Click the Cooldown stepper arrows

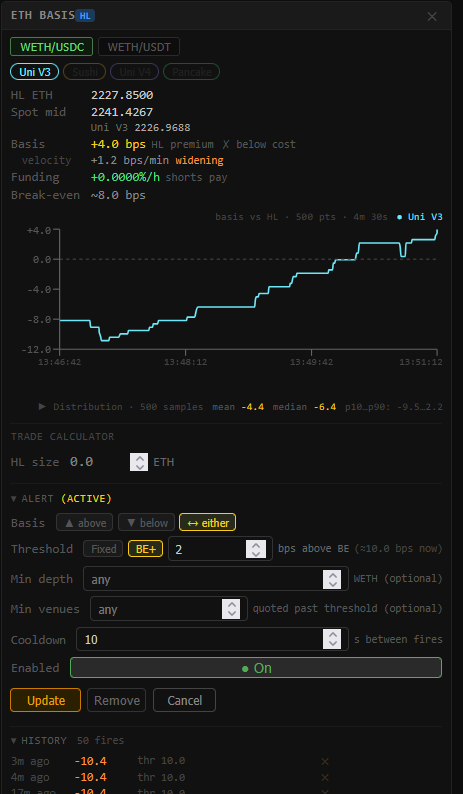pyautogui.click(x=332, y=639)
